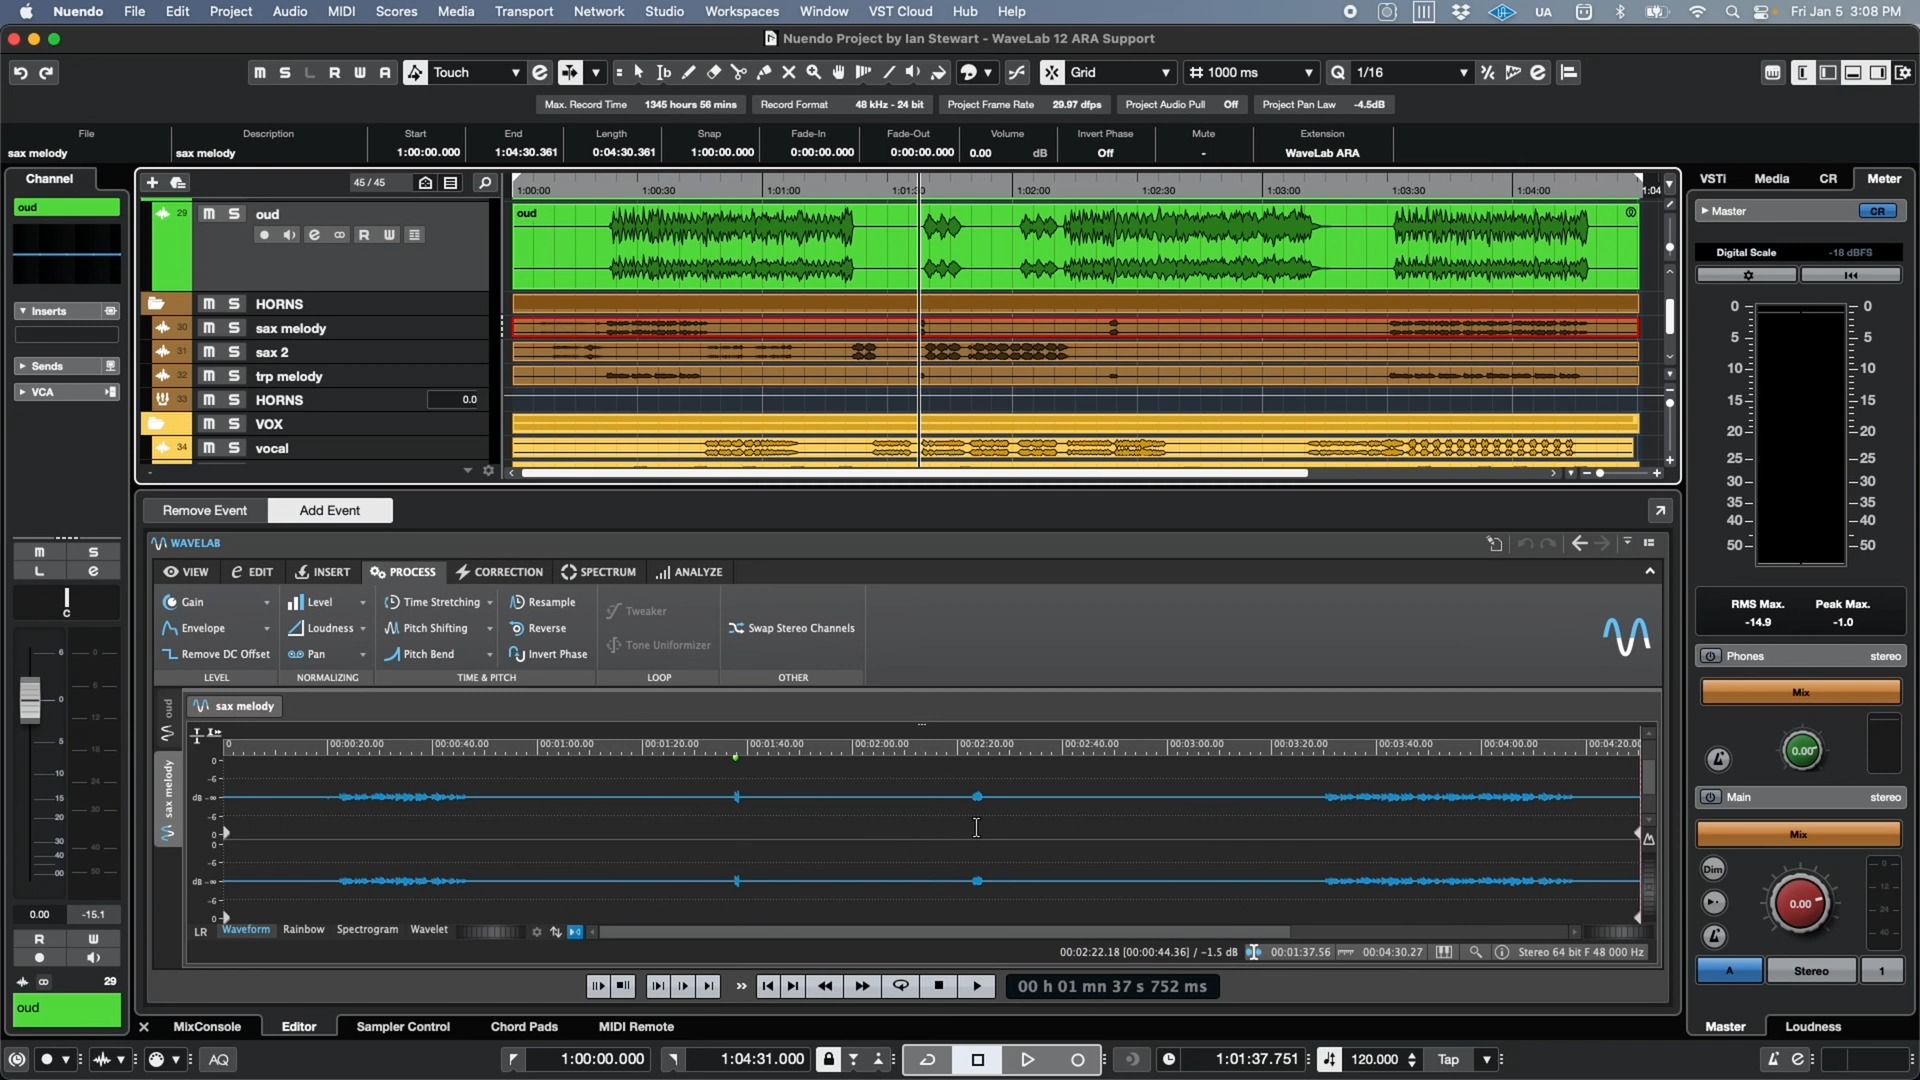Mute the sax melody track
The height and width of the screenshot is (1080, 1920).
(x=207, y=327)
